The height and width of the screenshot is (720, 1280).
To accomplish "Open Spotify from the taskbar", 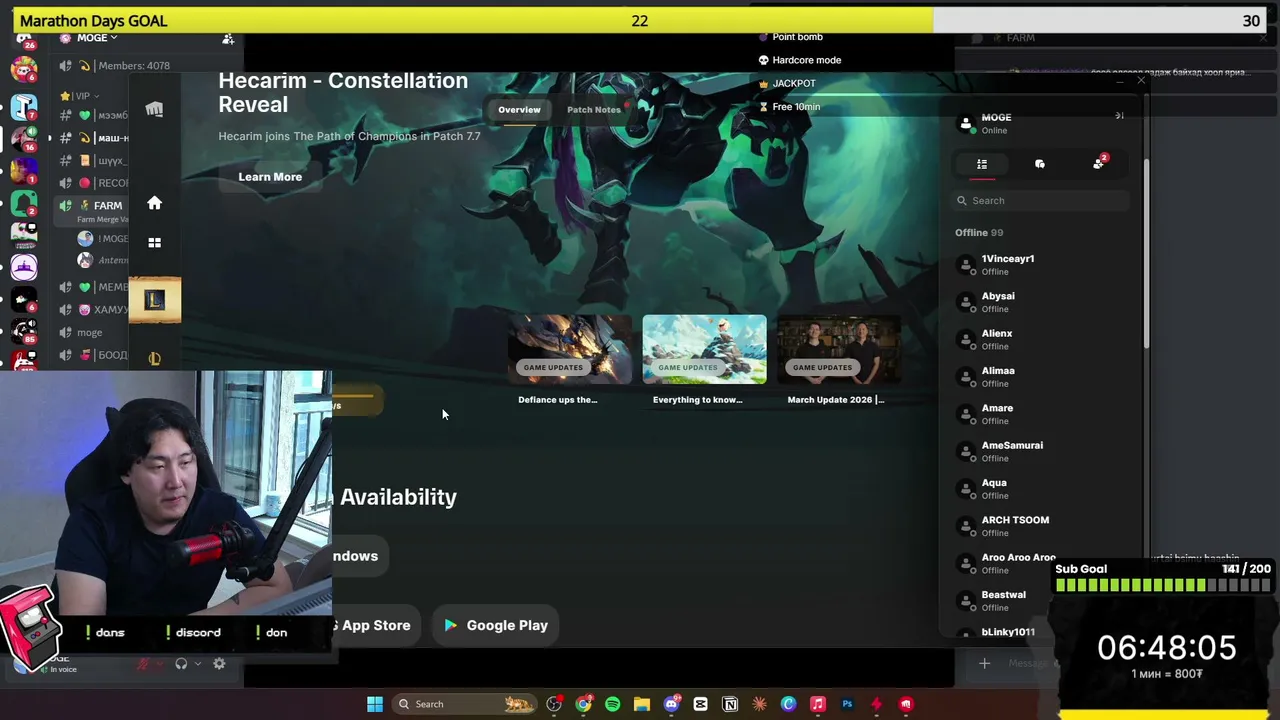I will (612, 704).
